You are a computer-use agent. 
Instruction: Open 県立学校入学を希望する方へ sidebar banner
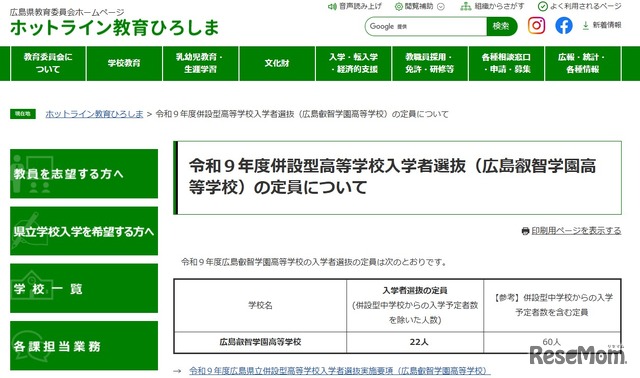(x=84, y=231)
